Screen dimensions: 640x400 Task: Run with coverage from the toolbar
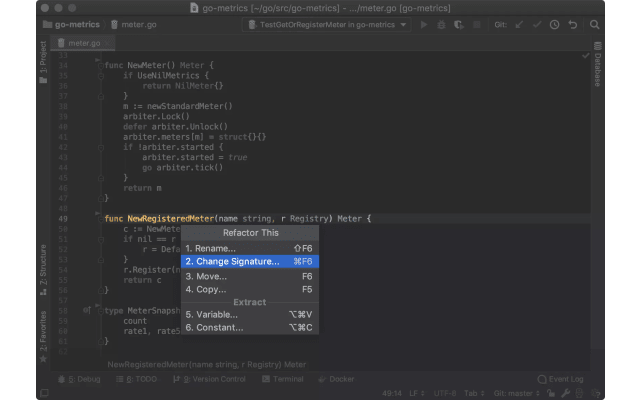click(459, 25)
